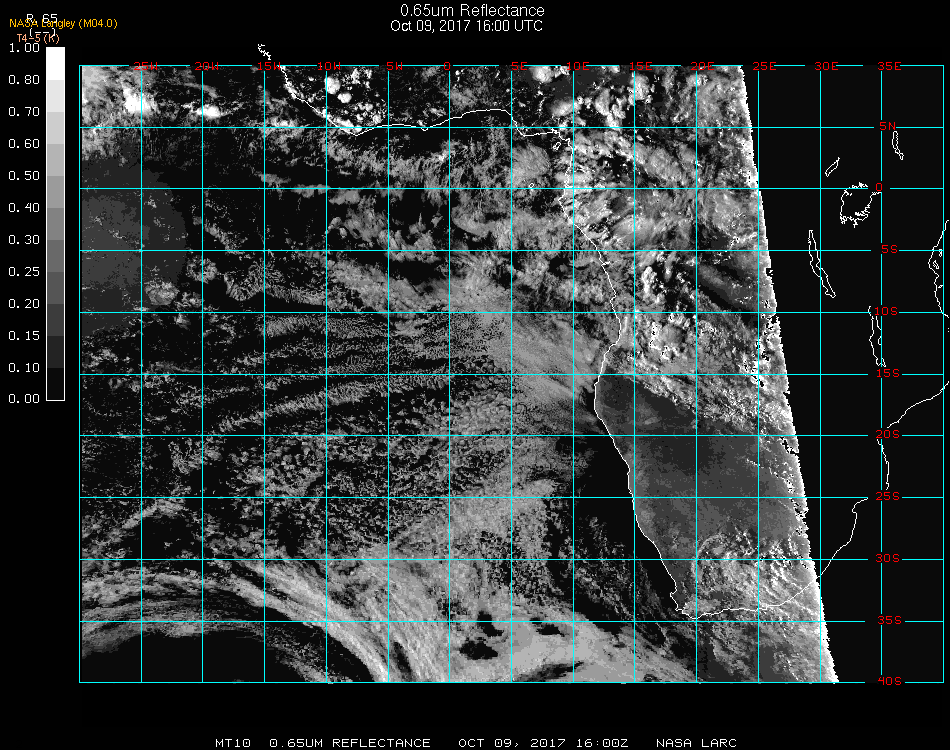Select the 0.50 scale value

click(24, 176)
